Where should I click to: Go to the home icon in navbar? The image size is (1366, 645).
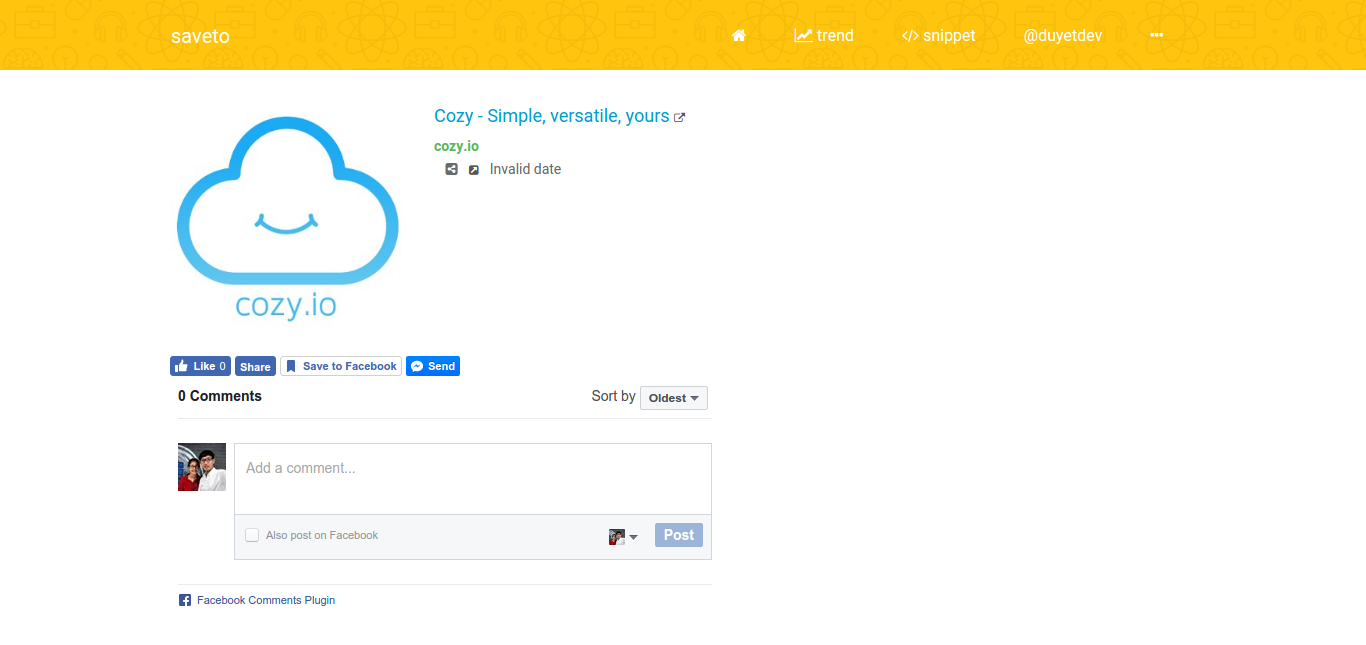[x=739, y=36]
